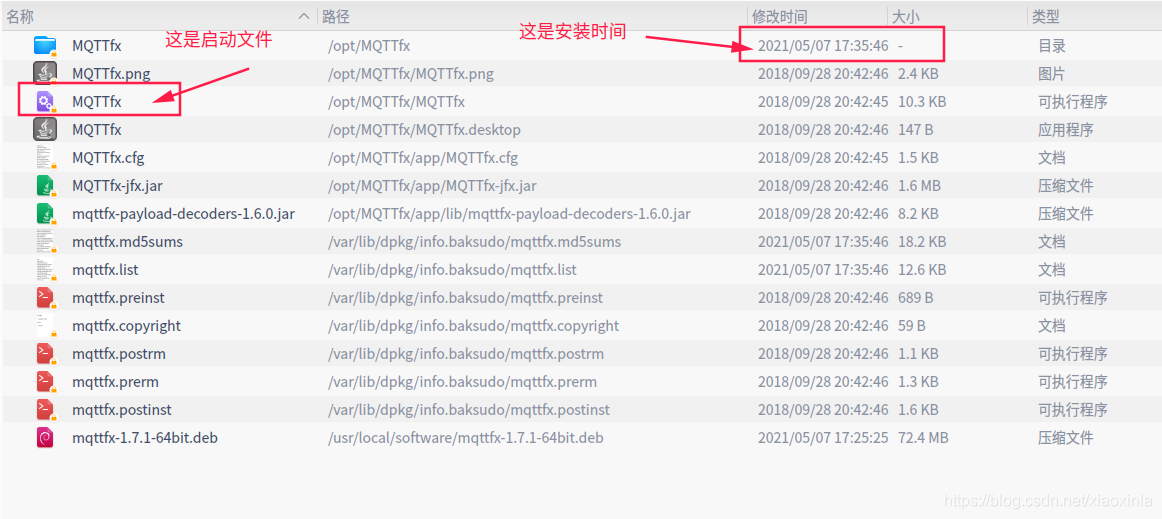1162x519 pixels.
Task: Click the Debian mqttfx-1.7.1-64bit.deb package icon
Action: coord(45,437)
